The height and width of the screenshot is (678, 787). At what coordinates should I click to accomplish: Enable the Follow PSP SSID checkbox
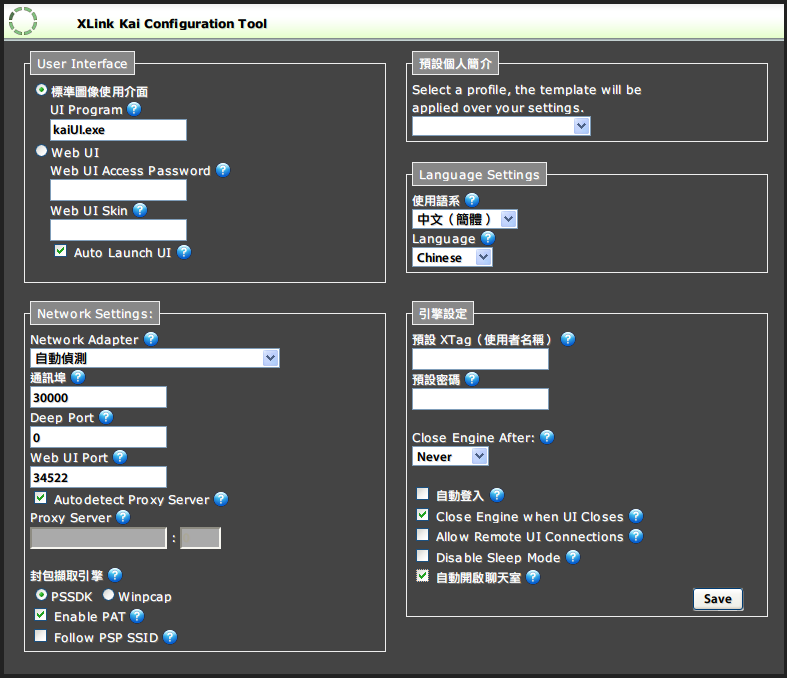pyautogui.click(x=41, y=636)
